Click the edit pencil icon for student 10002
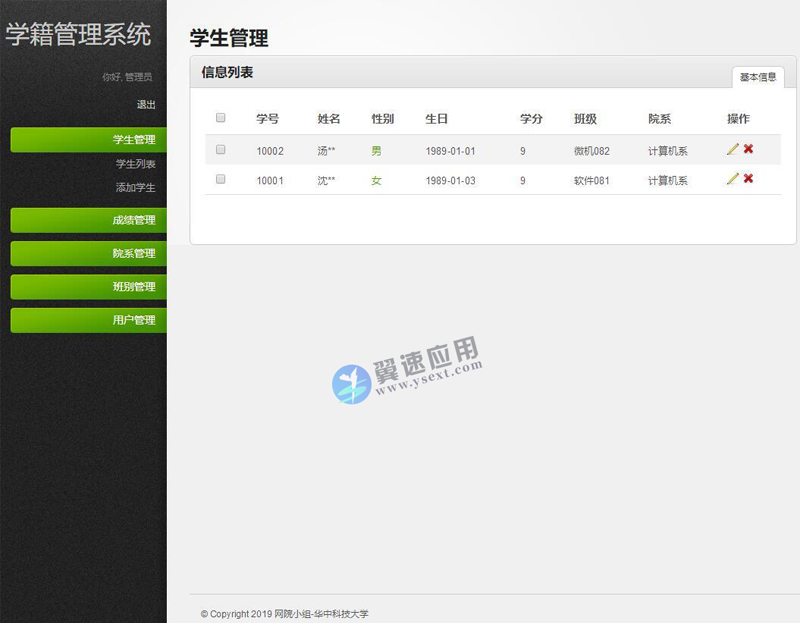 (x=733, y=149)
